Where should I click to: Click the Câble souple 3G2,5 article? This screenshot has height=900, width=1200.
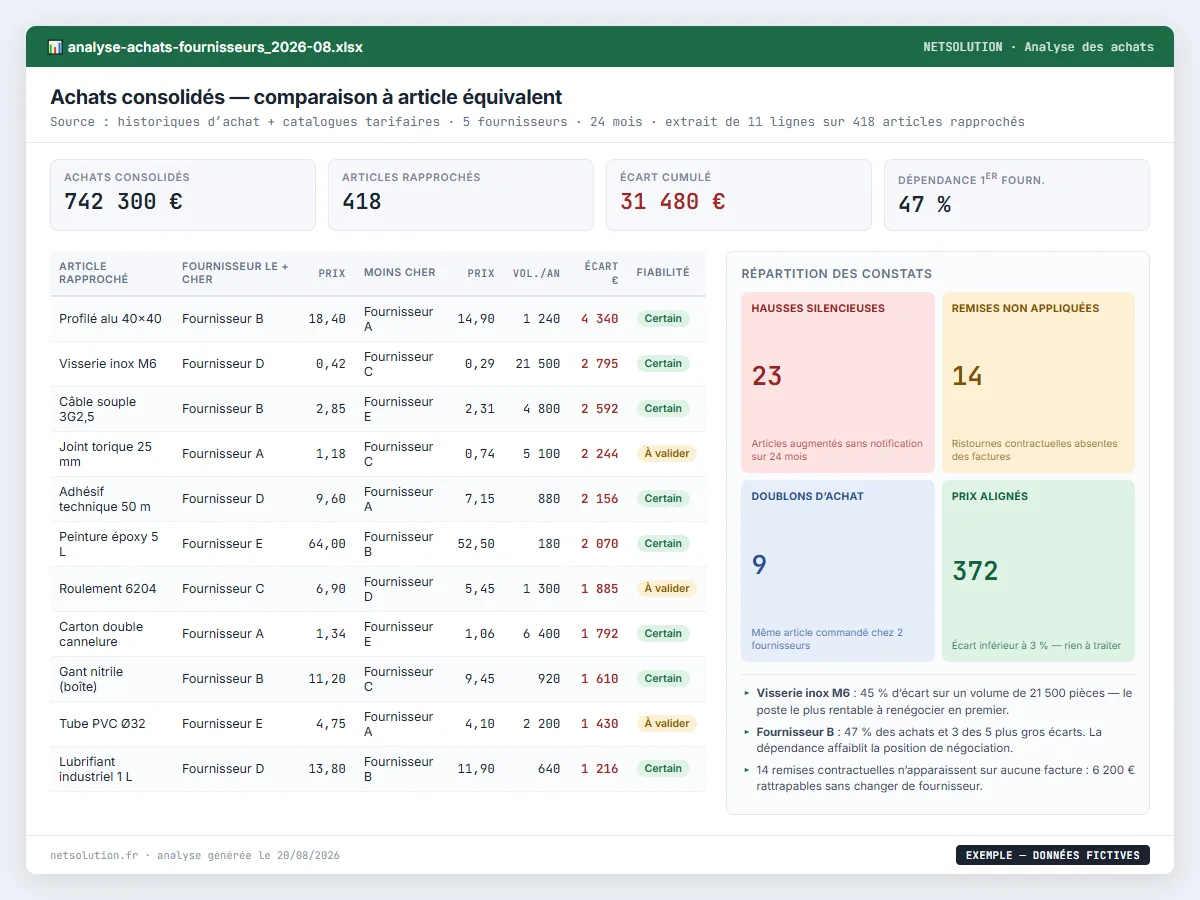pos(97,409)
